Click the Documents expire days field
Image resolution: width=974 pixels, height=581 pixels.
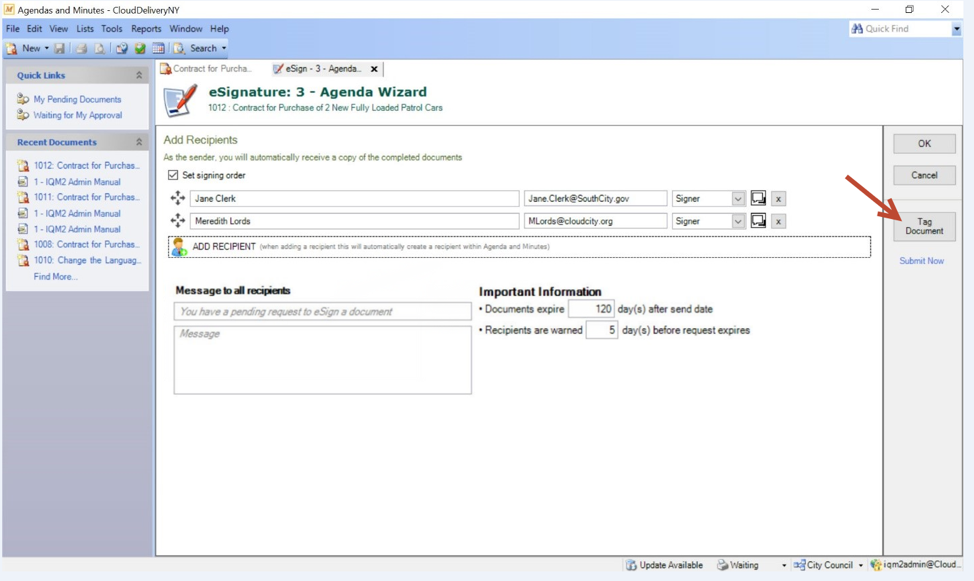click(x=591, y=309)
